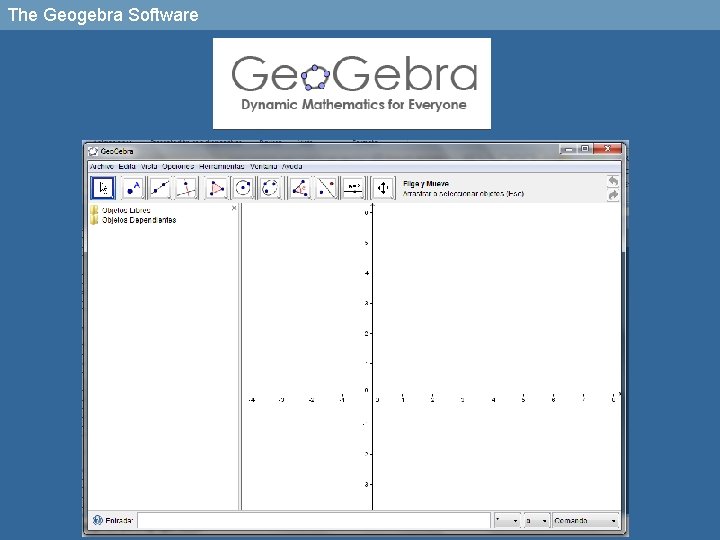This screenshot has height=540, width=720.
Task: Select the Line through Two Points tool
Action: coord(160,188)
